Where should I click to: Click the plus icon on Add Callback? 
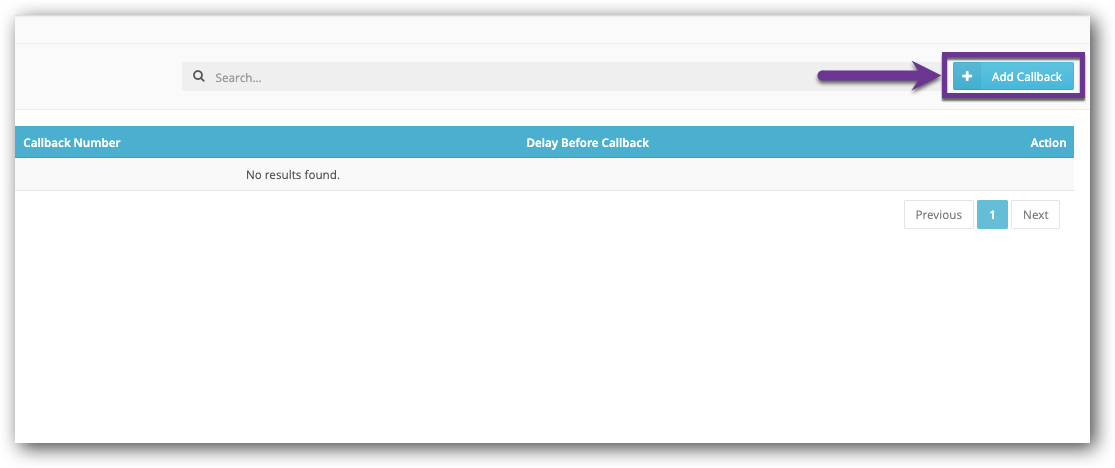point(967,77)
